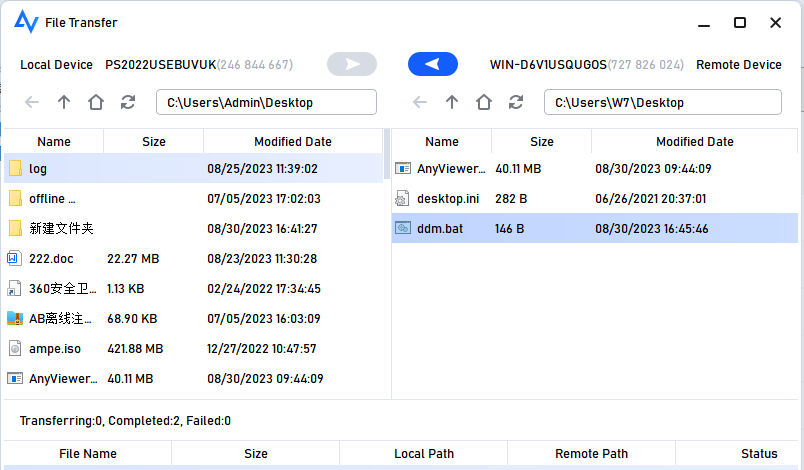Open remote device home folder
804x470 pixels.
484,102
